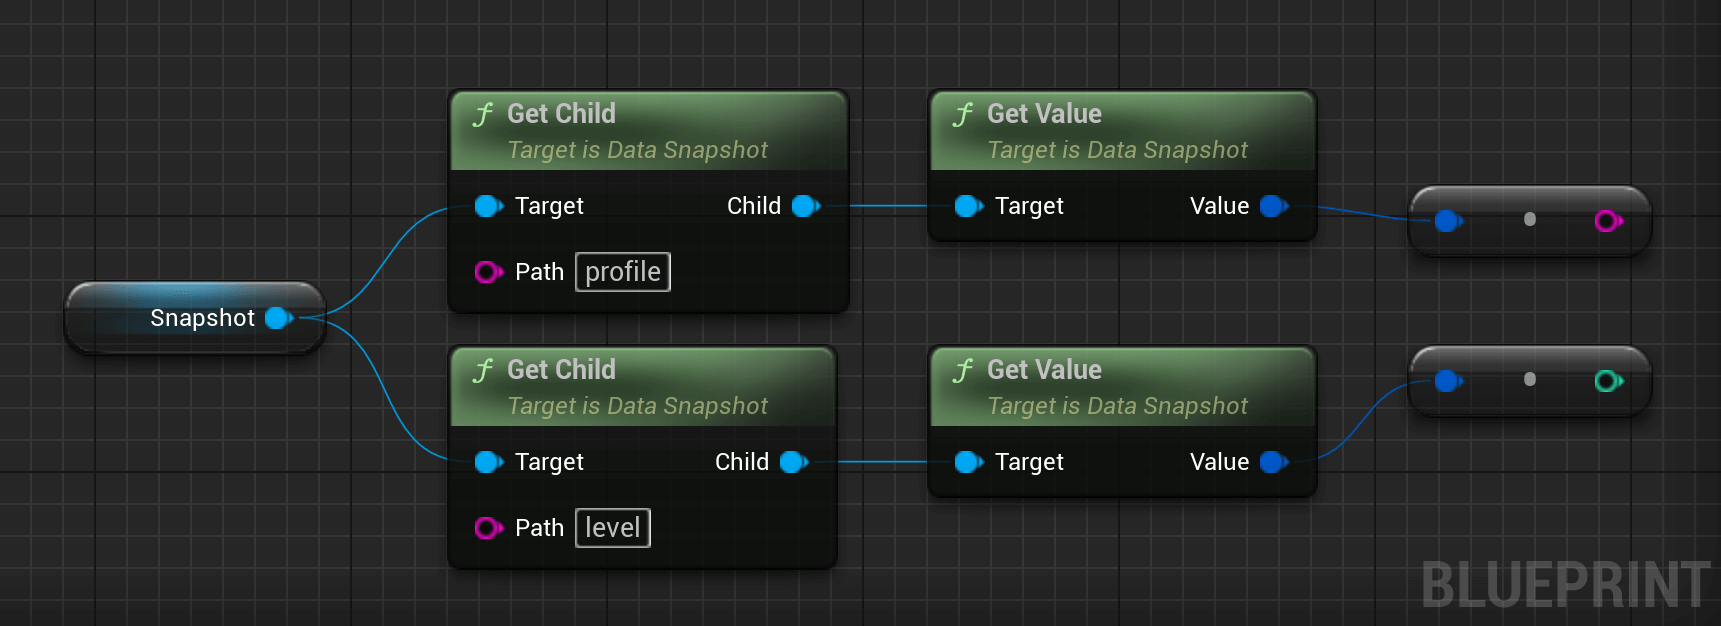
Task: Click Value output pin on lower Get Value
Action: [1274, 462]
